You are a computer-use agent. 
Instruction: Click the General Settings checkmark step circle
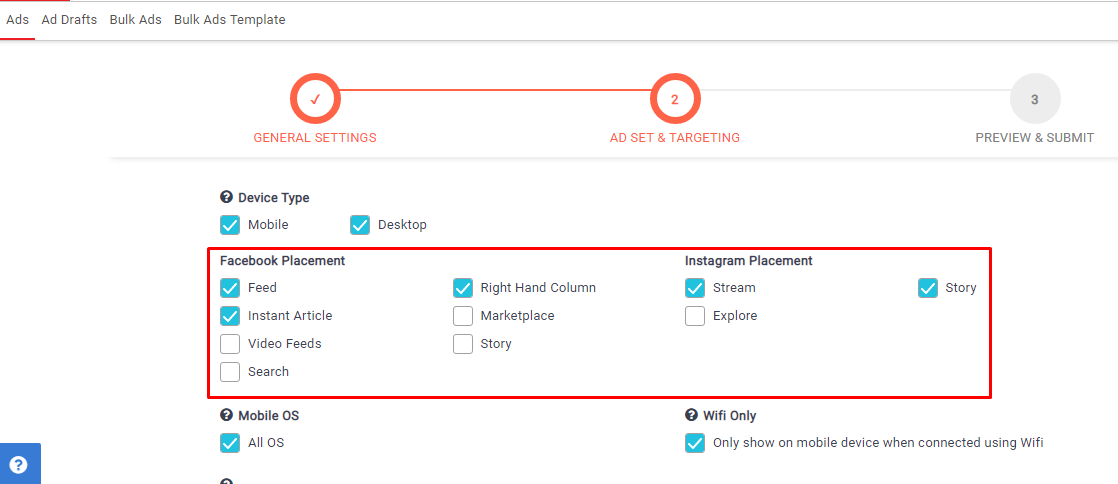coord(315,99)
